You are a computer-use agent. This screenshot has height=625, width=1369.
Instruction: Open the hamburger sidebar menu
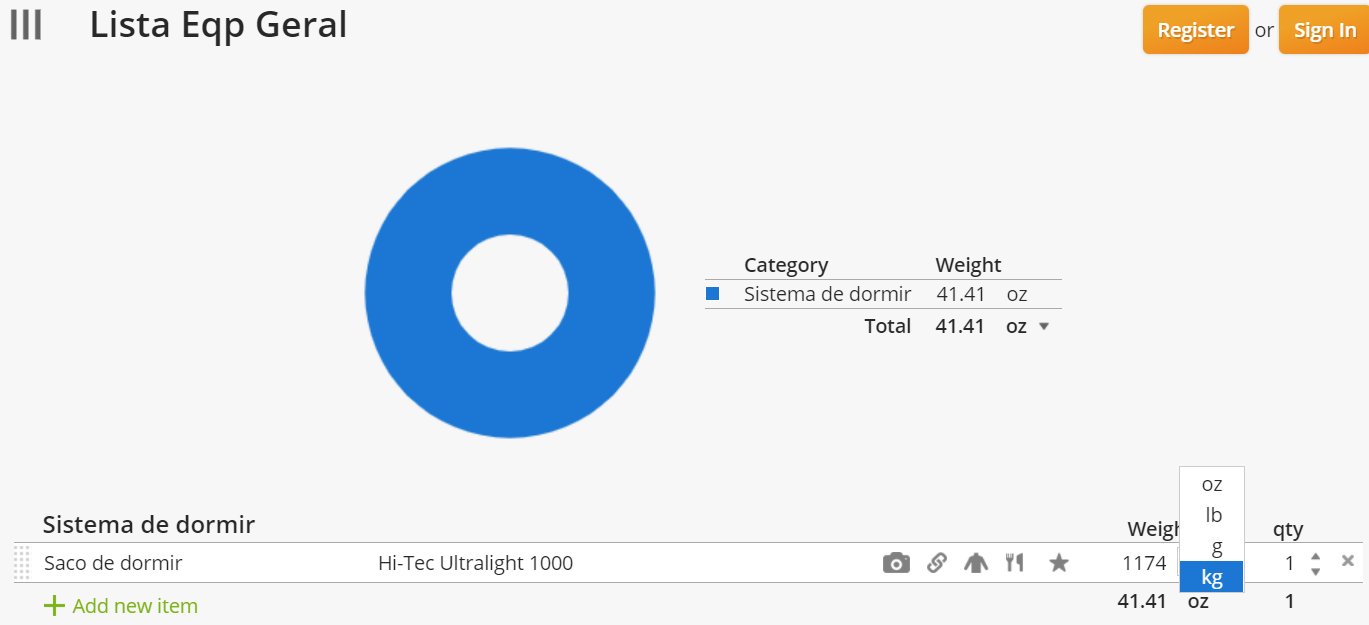tap(25, 26)
